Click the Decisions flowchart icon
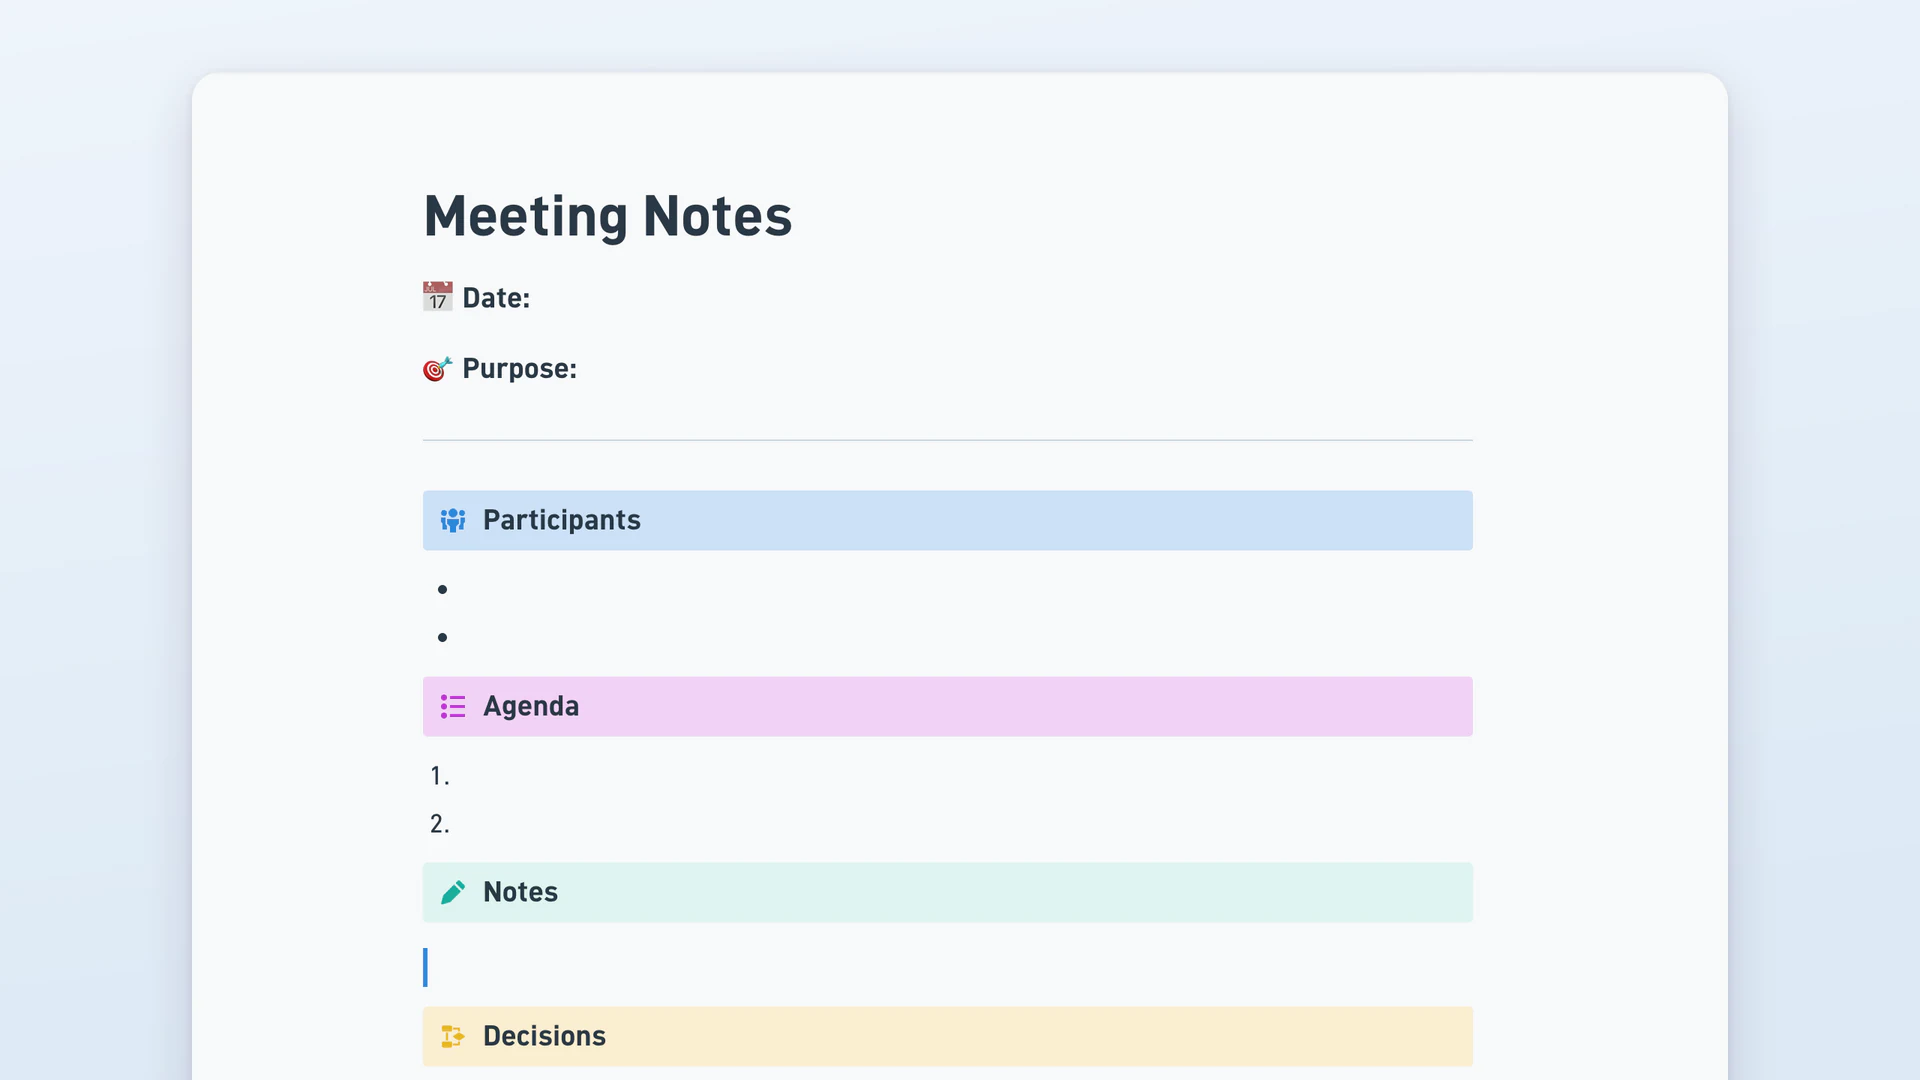 (453, 1036)
